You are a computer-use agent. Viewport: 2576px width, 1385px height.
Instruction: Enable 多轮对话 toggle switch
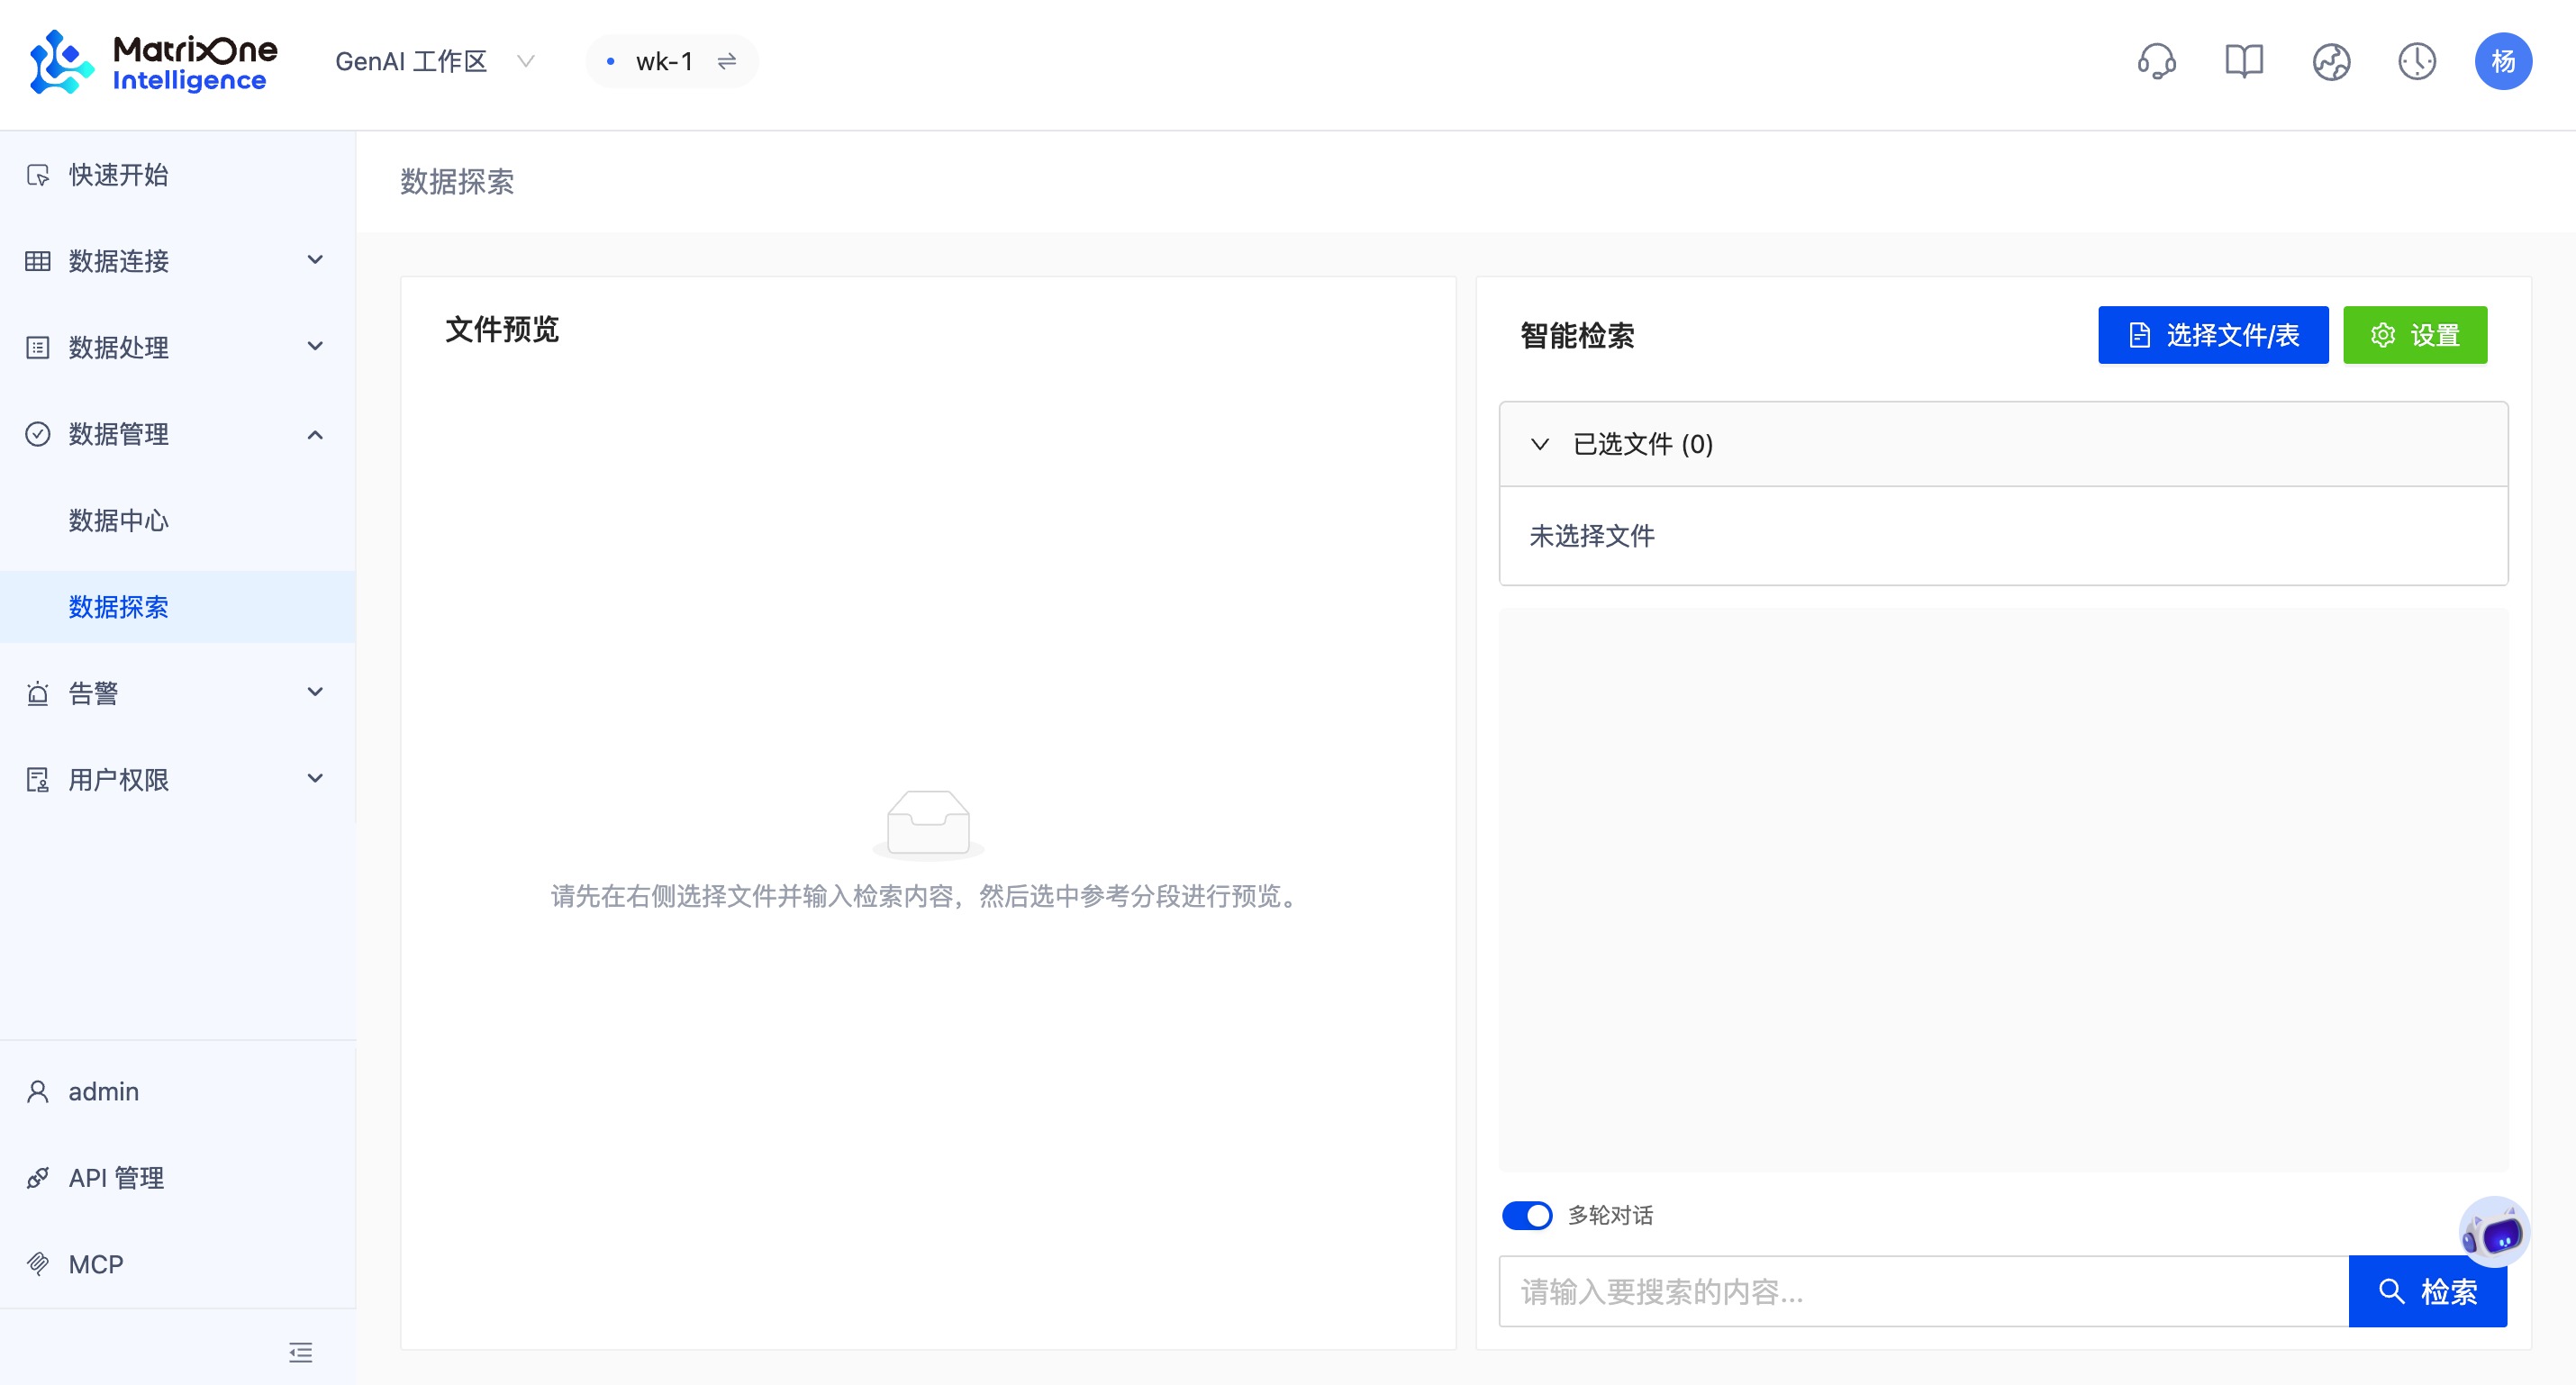point(1527,1215)
